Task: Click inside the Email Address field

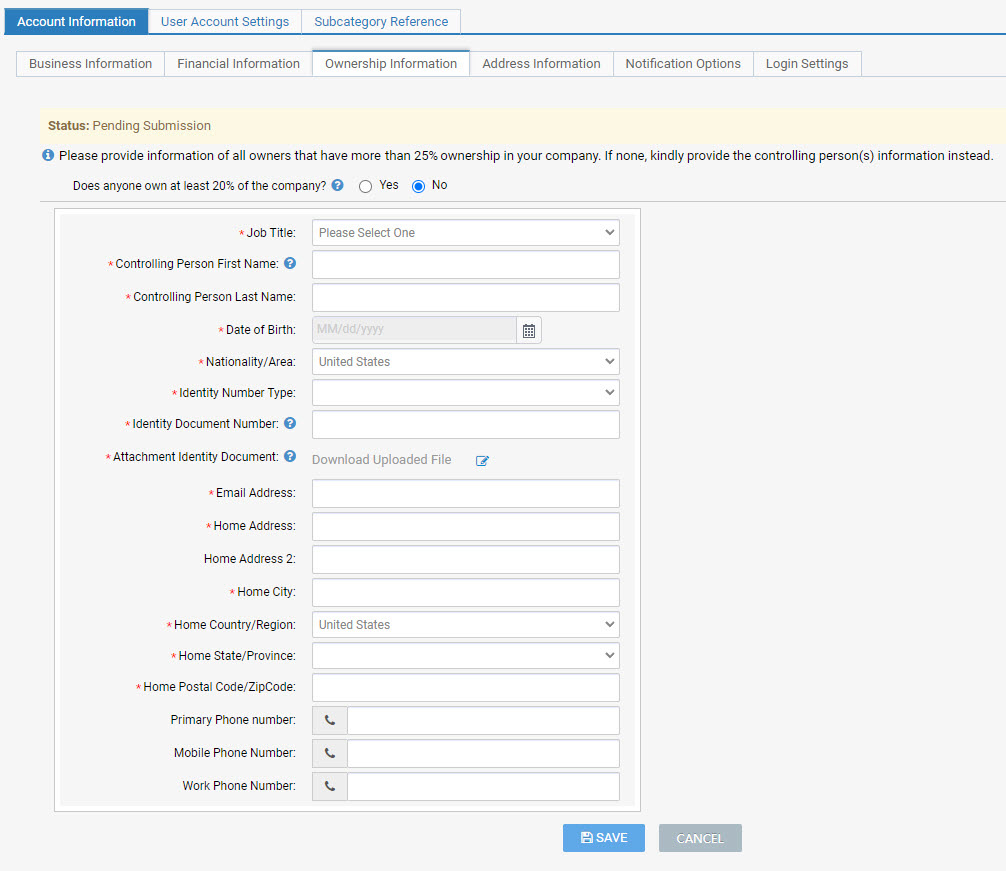Action: (465, 493)
